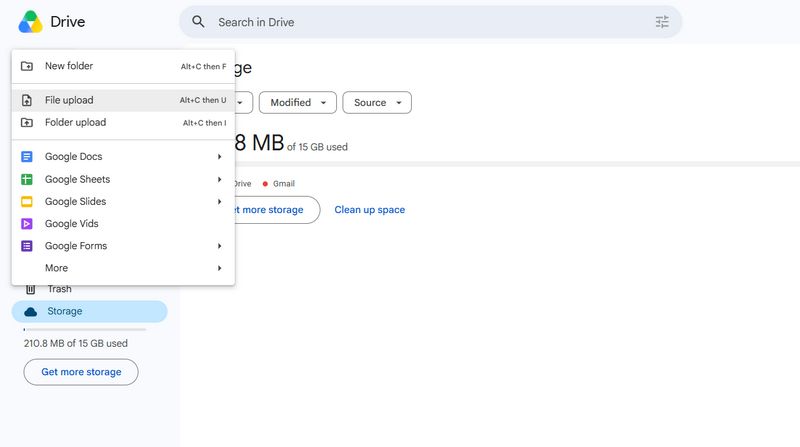Viewport: 800px width, 447px height.
Task: Click the New folder icon
Action: [x=27, y=66]
